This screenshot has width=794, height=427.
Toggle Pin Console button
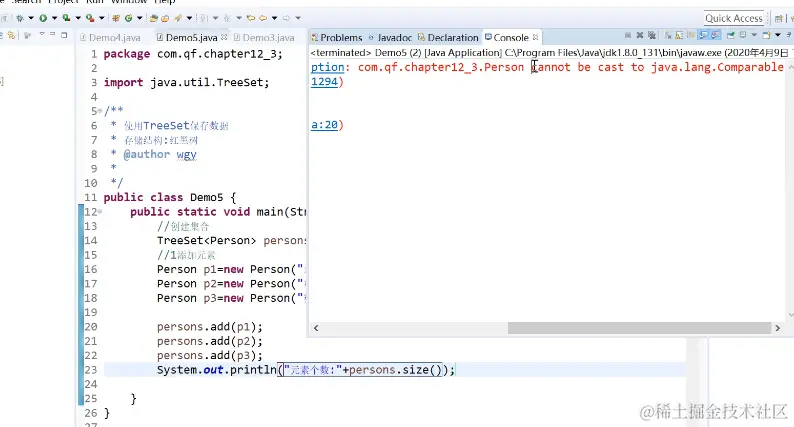coord(731,35)
